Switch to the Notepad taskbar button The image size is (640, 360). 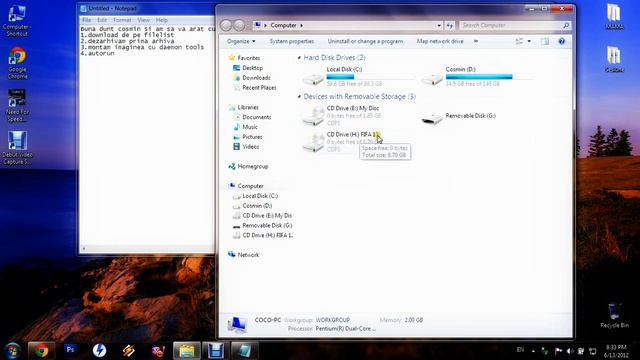click(244, 350)
